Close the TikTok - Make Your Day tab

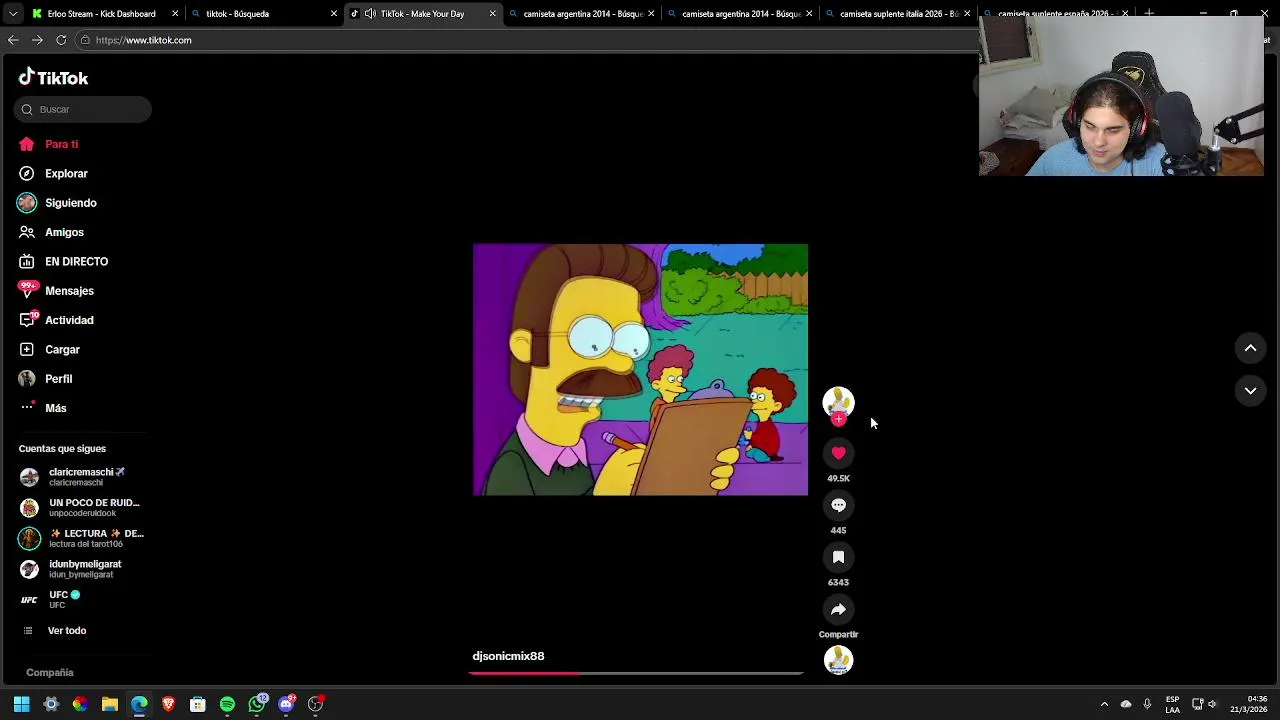coord(492,14)
